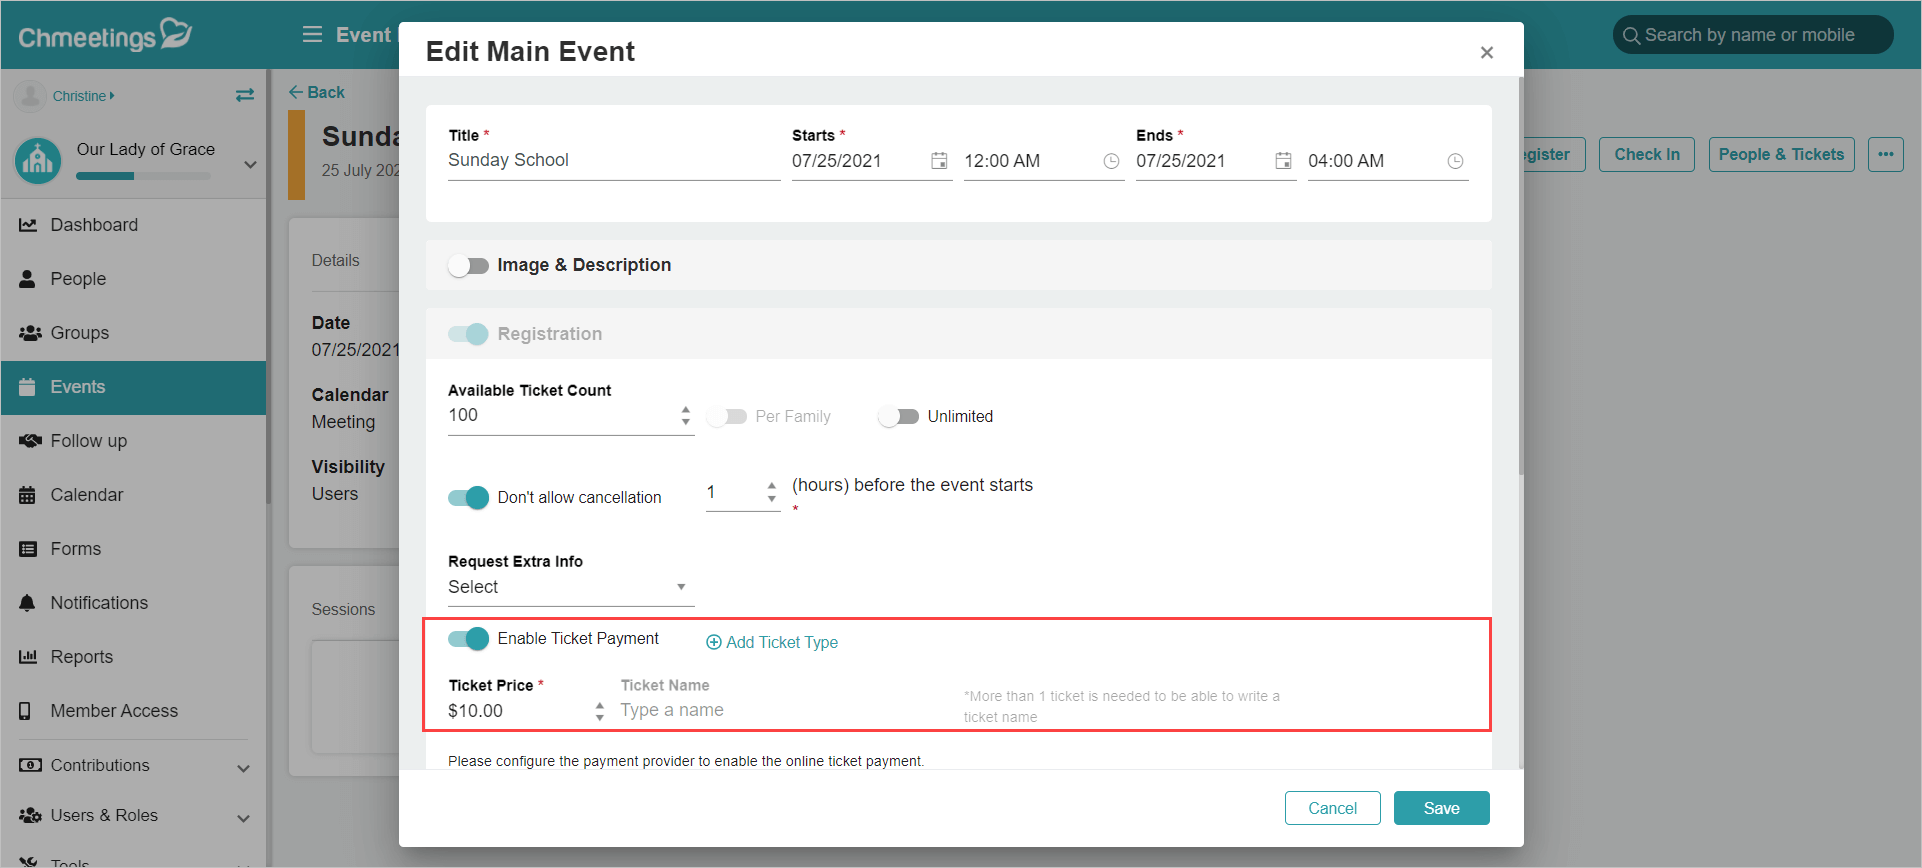
Task: Open the Follow up menu item
Action: [134, 441]
